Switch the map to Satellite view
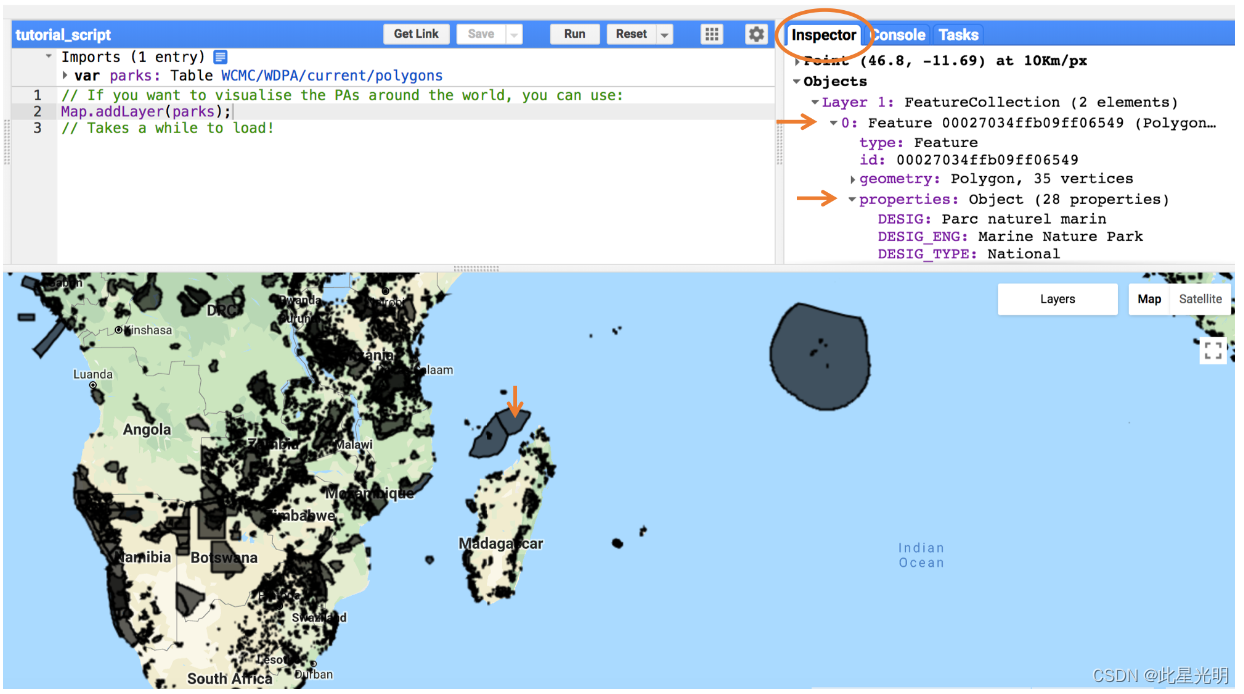Screen dimensions: 1244x694 pyautogui.click(x=1199, y=298)
